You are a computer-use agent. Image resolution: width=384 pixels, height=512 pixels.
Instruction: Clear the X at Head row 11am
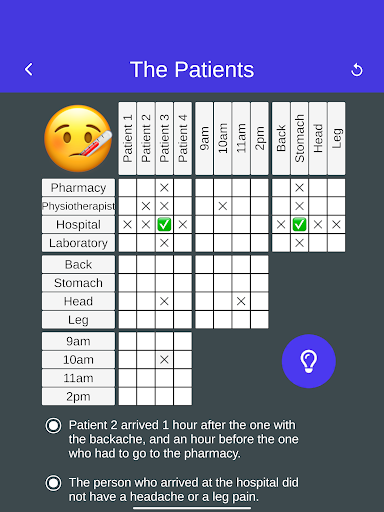click(241, 301)
